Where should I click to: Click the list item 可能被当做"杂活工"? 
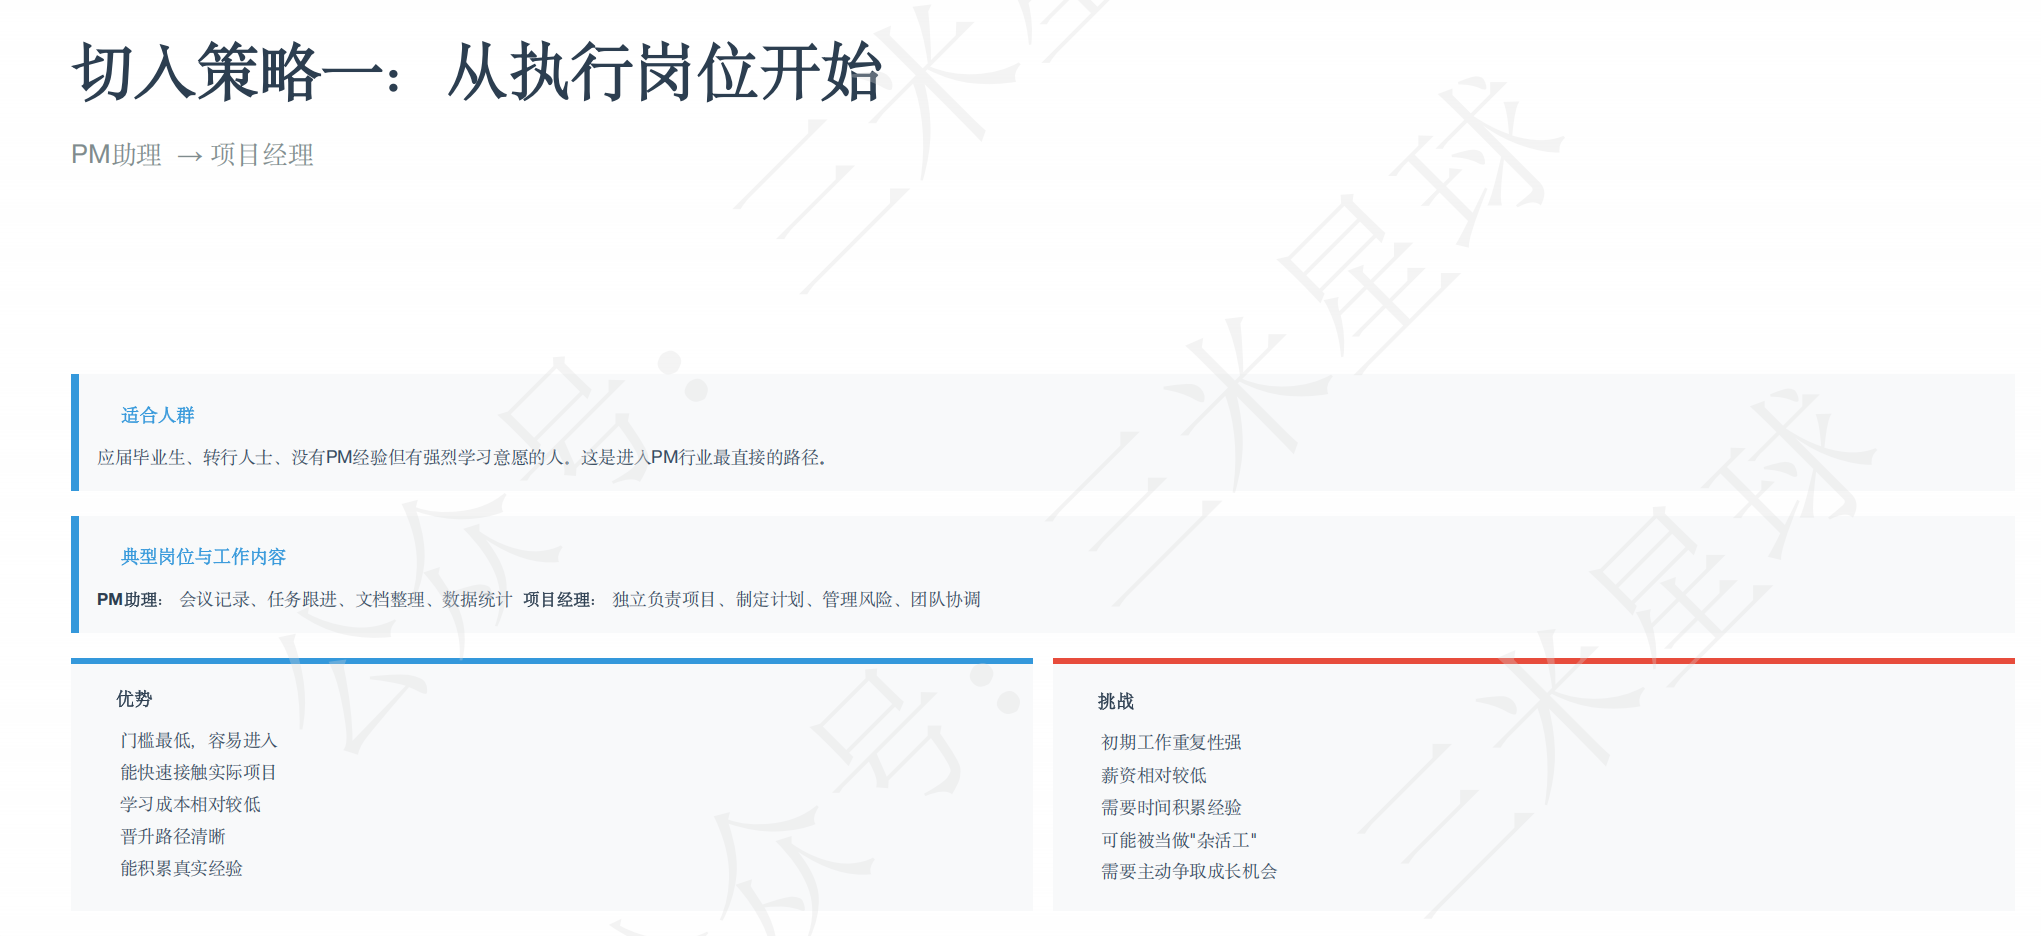tap(1178, 841)
